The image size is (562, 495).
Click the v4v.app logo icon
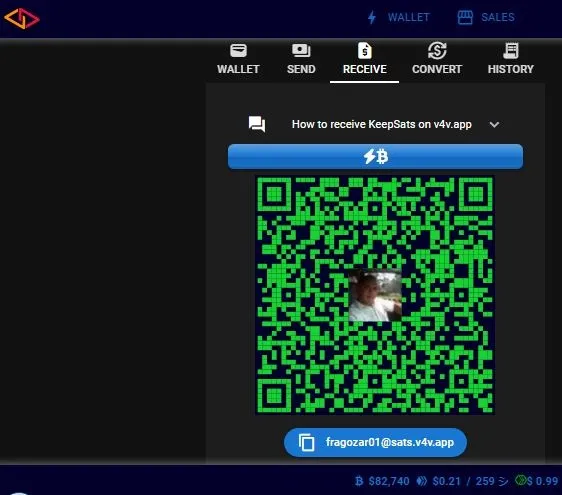coord(22,18)
